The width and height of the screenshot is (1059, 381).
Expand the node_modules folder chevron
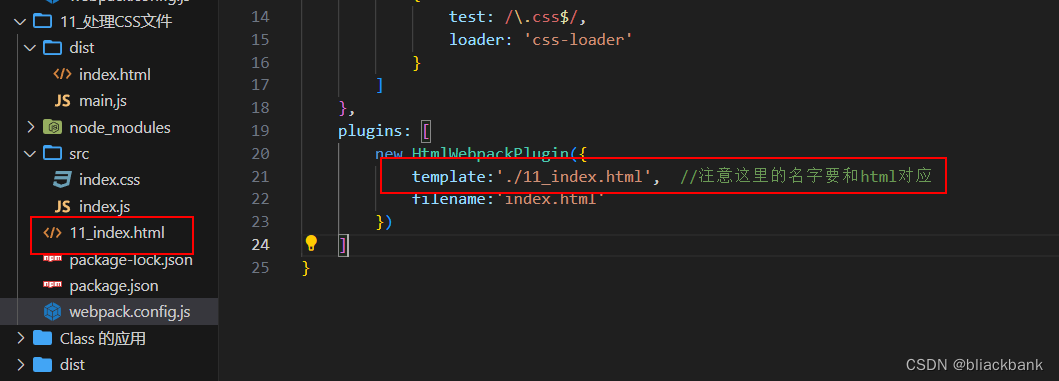30,127
